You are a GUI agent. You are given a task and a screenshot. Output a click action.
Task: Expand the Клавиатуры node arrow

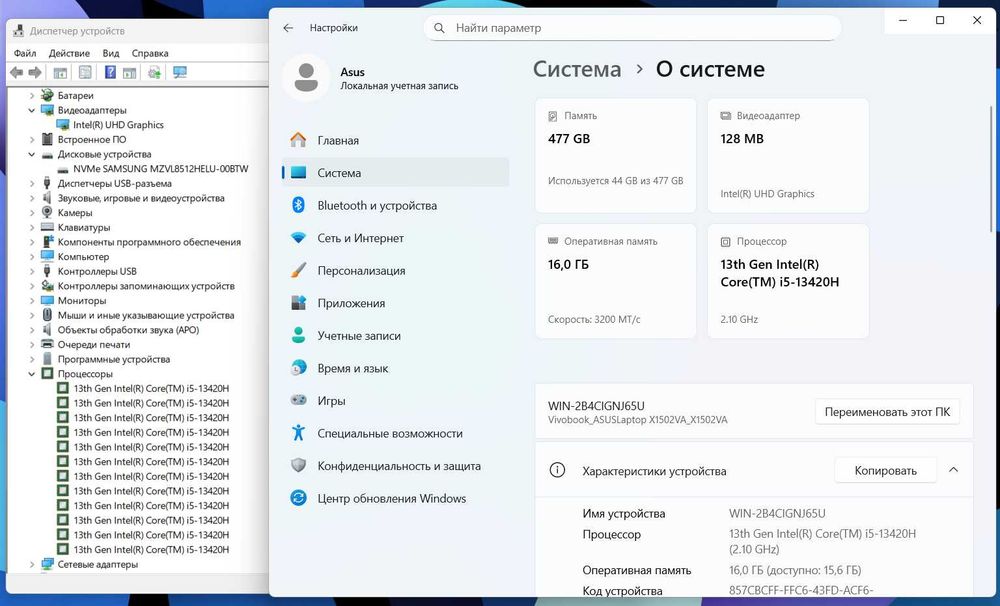(x=32, y=228)
